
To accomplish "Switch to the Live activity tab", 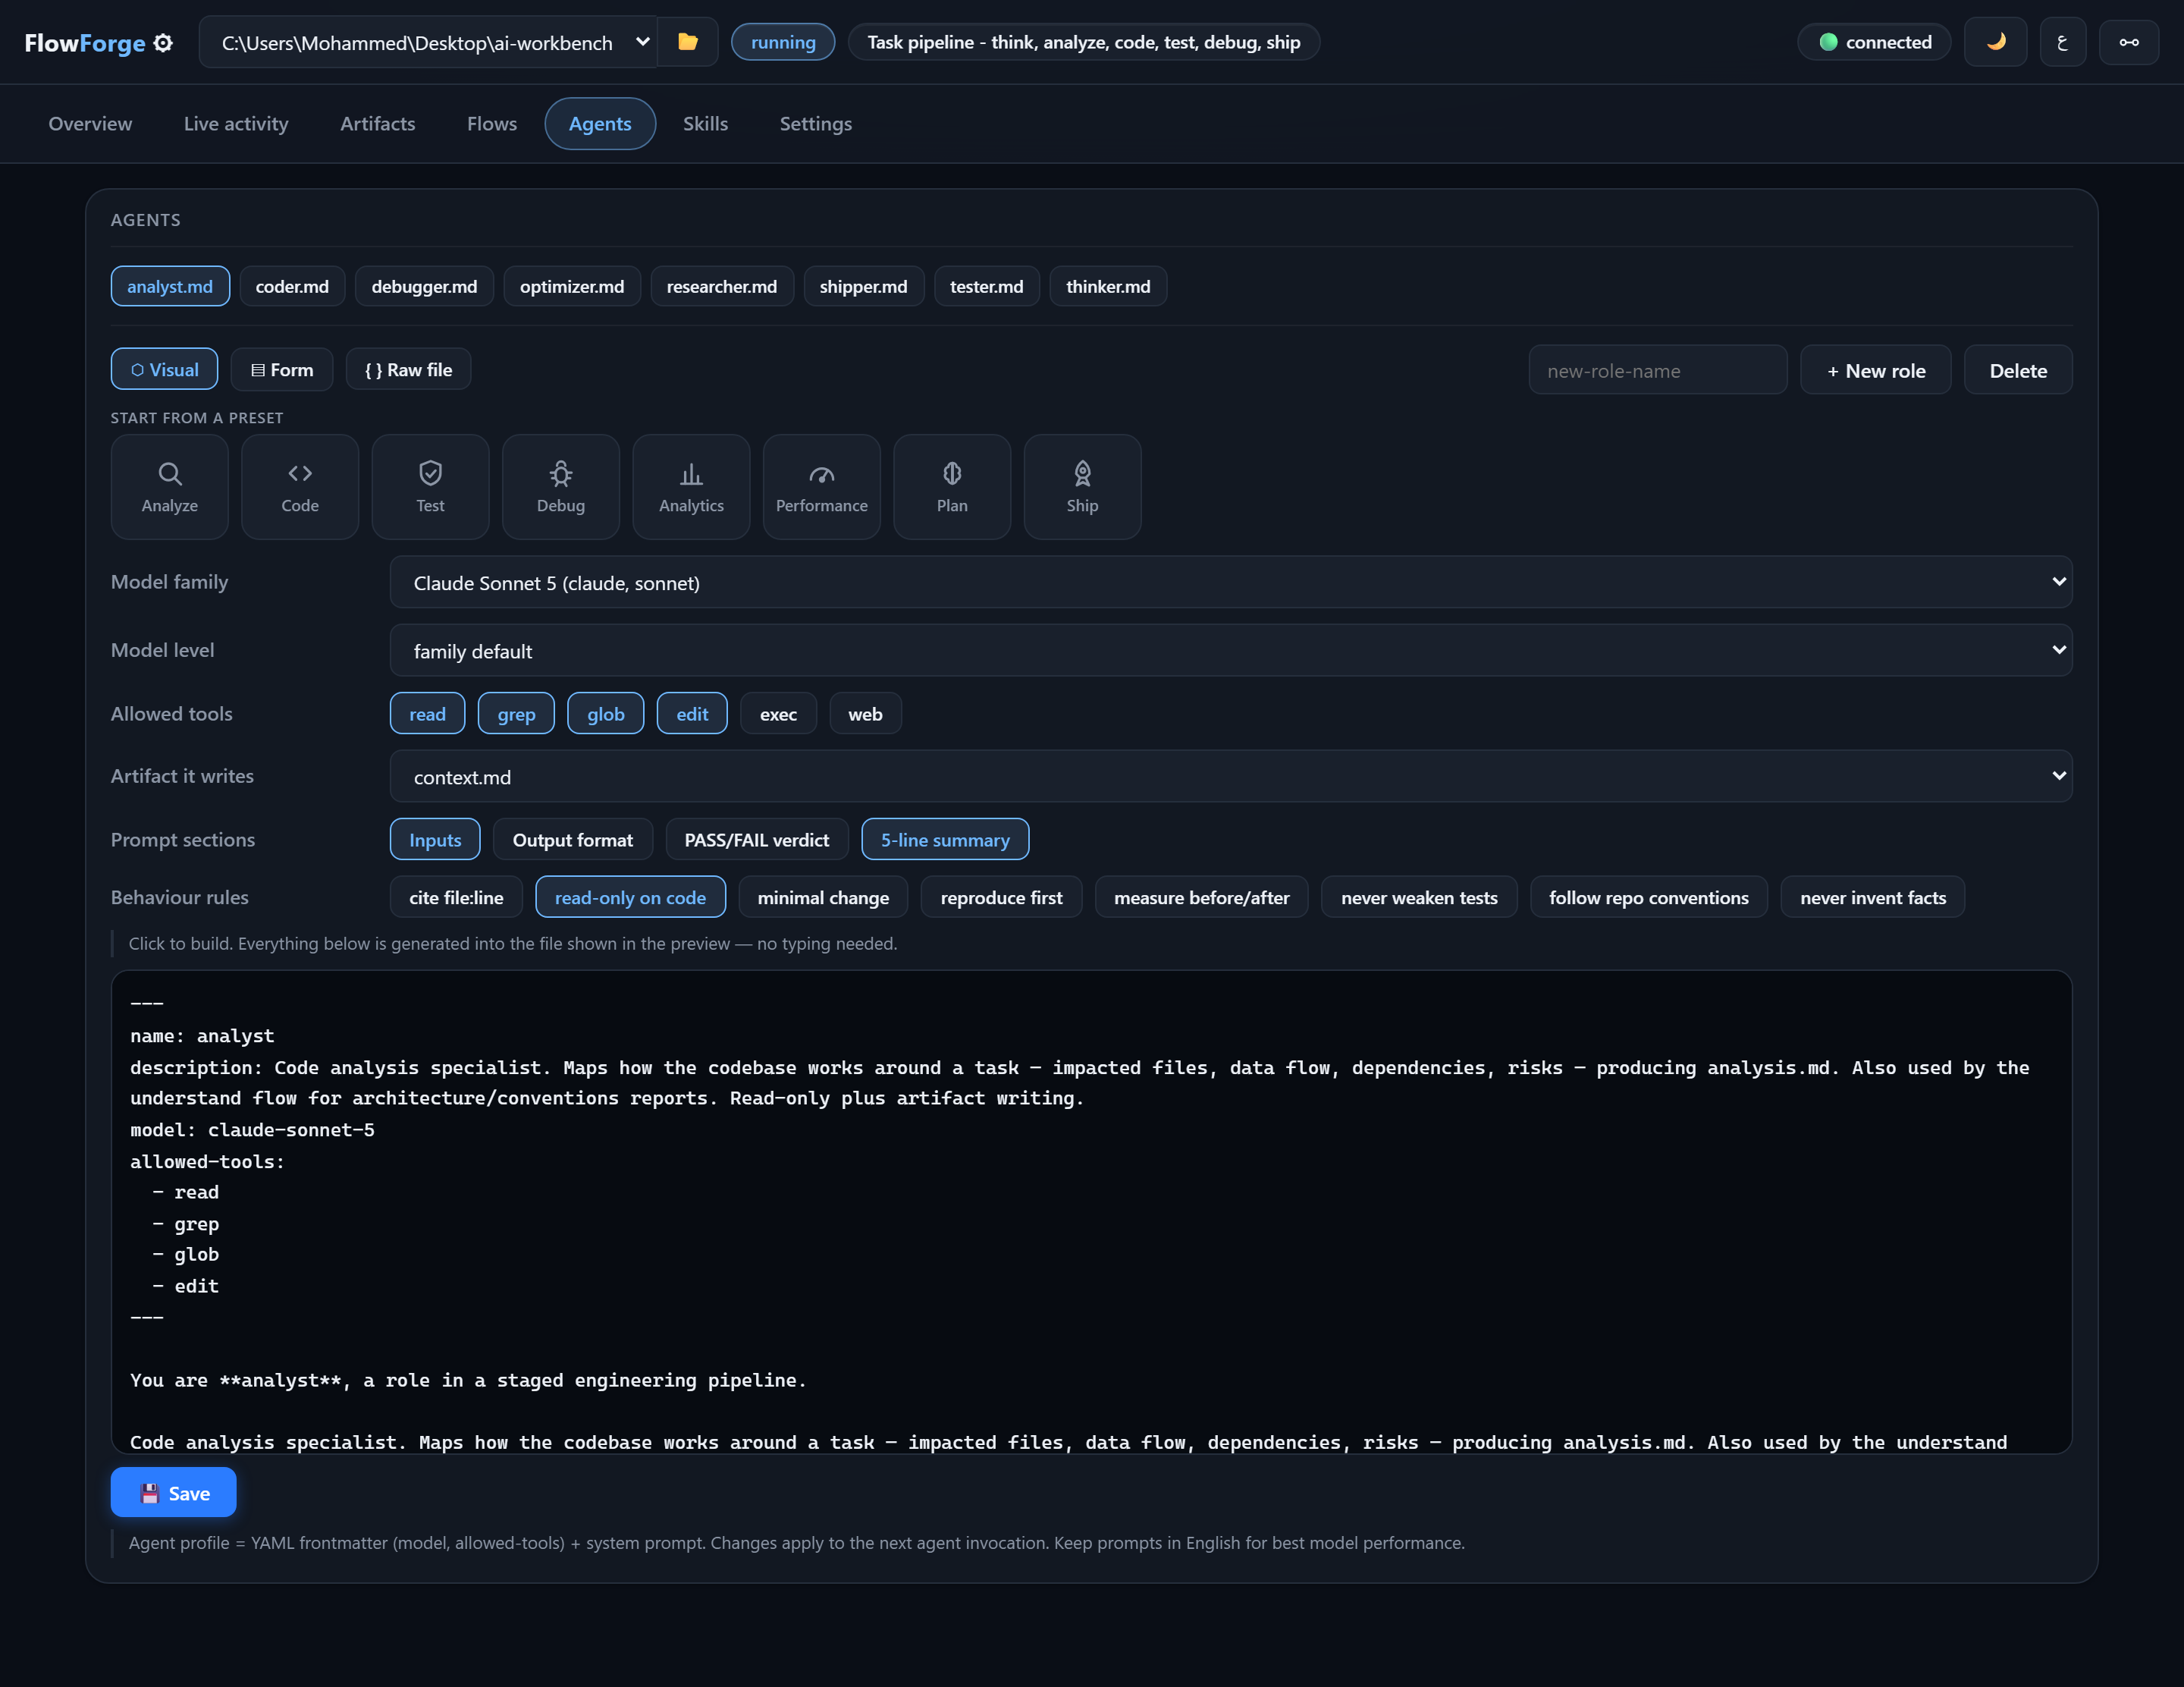I will click(236, 123).
